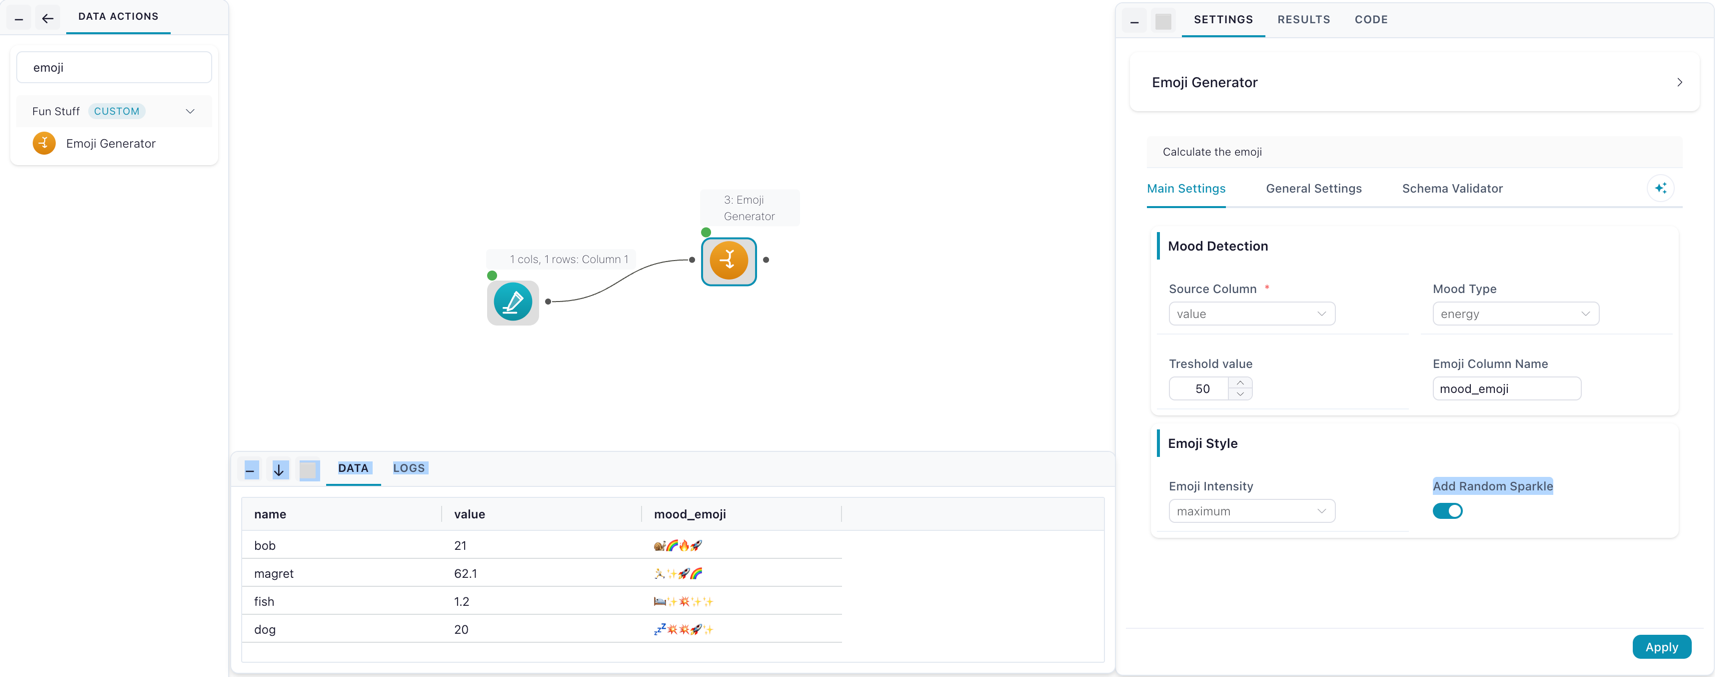Toggle the Add Random Sparkle switch
Screen dimensions: 1715x677
tap(1447, 511)
